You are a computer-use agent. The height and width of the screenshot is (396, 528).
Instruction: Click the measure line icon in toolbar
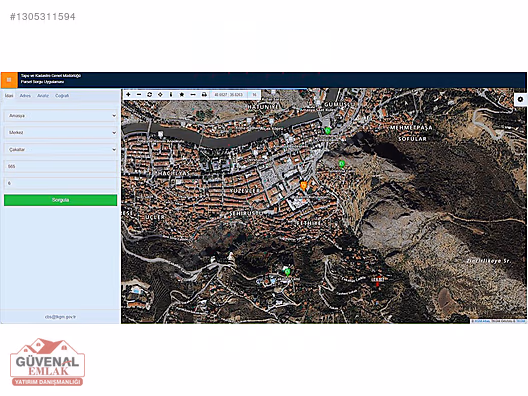point(193,95)
